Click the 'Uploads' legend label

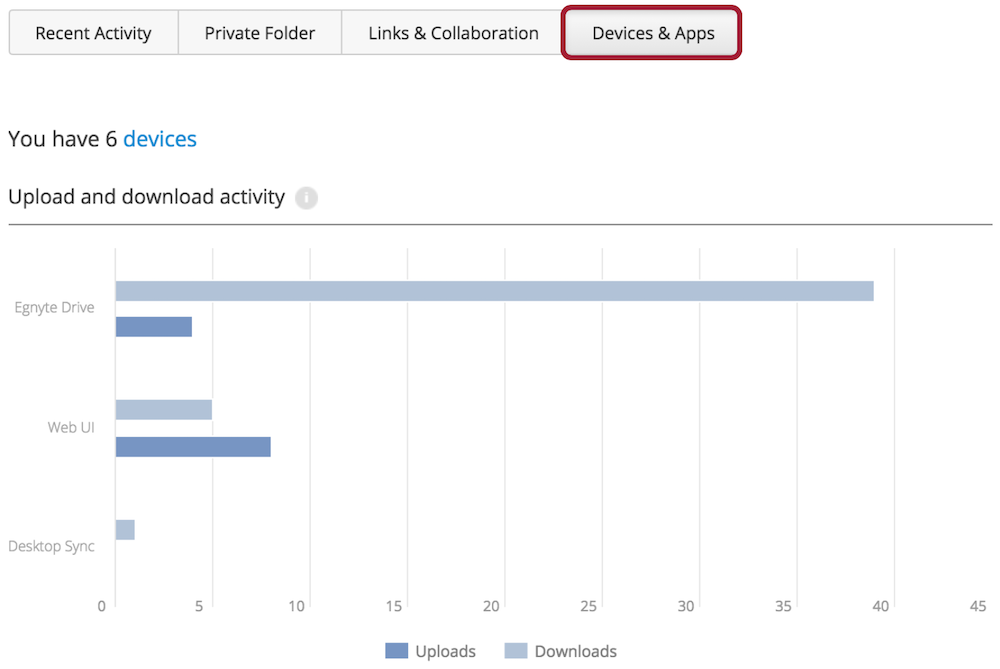coord(445,651)
